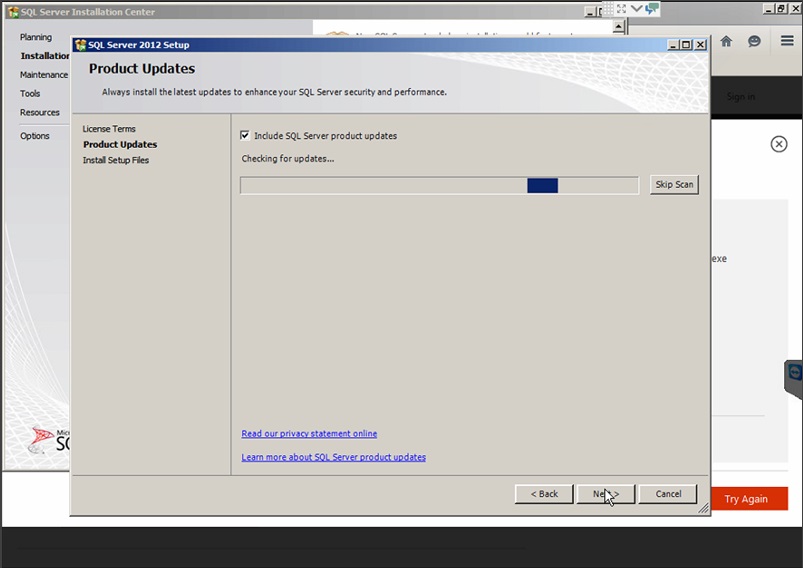Minimize the SQL Server 2012 Setup window

click(x=673, y=45)
